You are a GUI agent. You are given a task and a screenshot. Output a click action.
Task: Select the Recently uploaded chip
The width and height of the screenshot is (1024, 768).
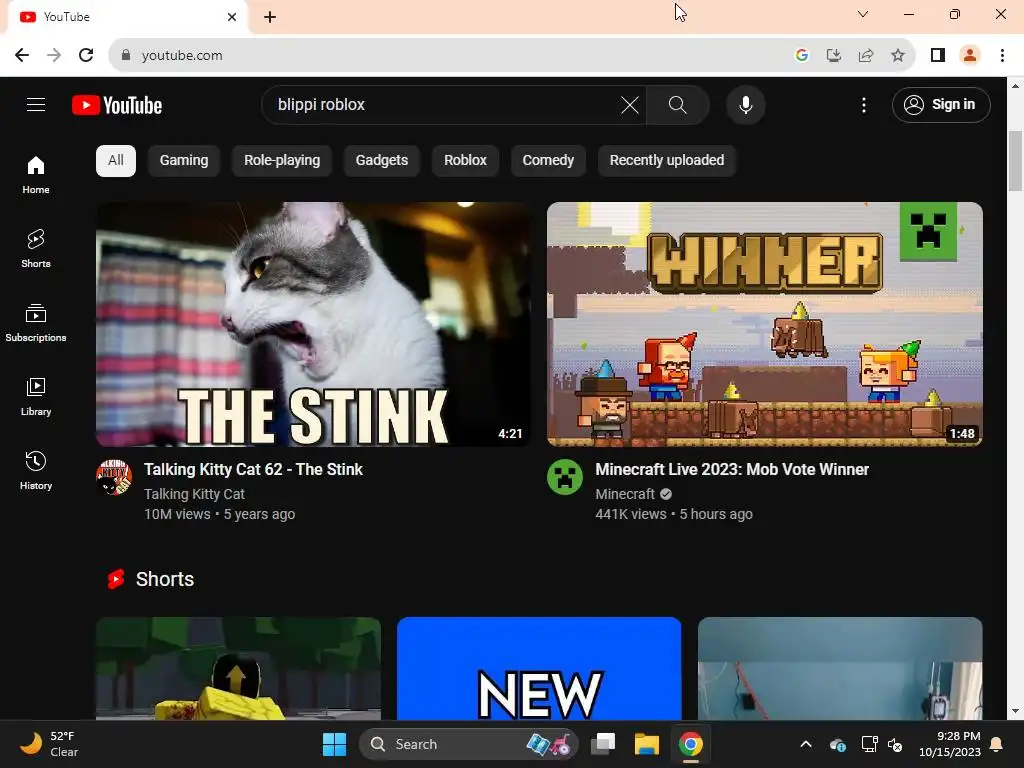pyautogui.click(x=667, y=161)
